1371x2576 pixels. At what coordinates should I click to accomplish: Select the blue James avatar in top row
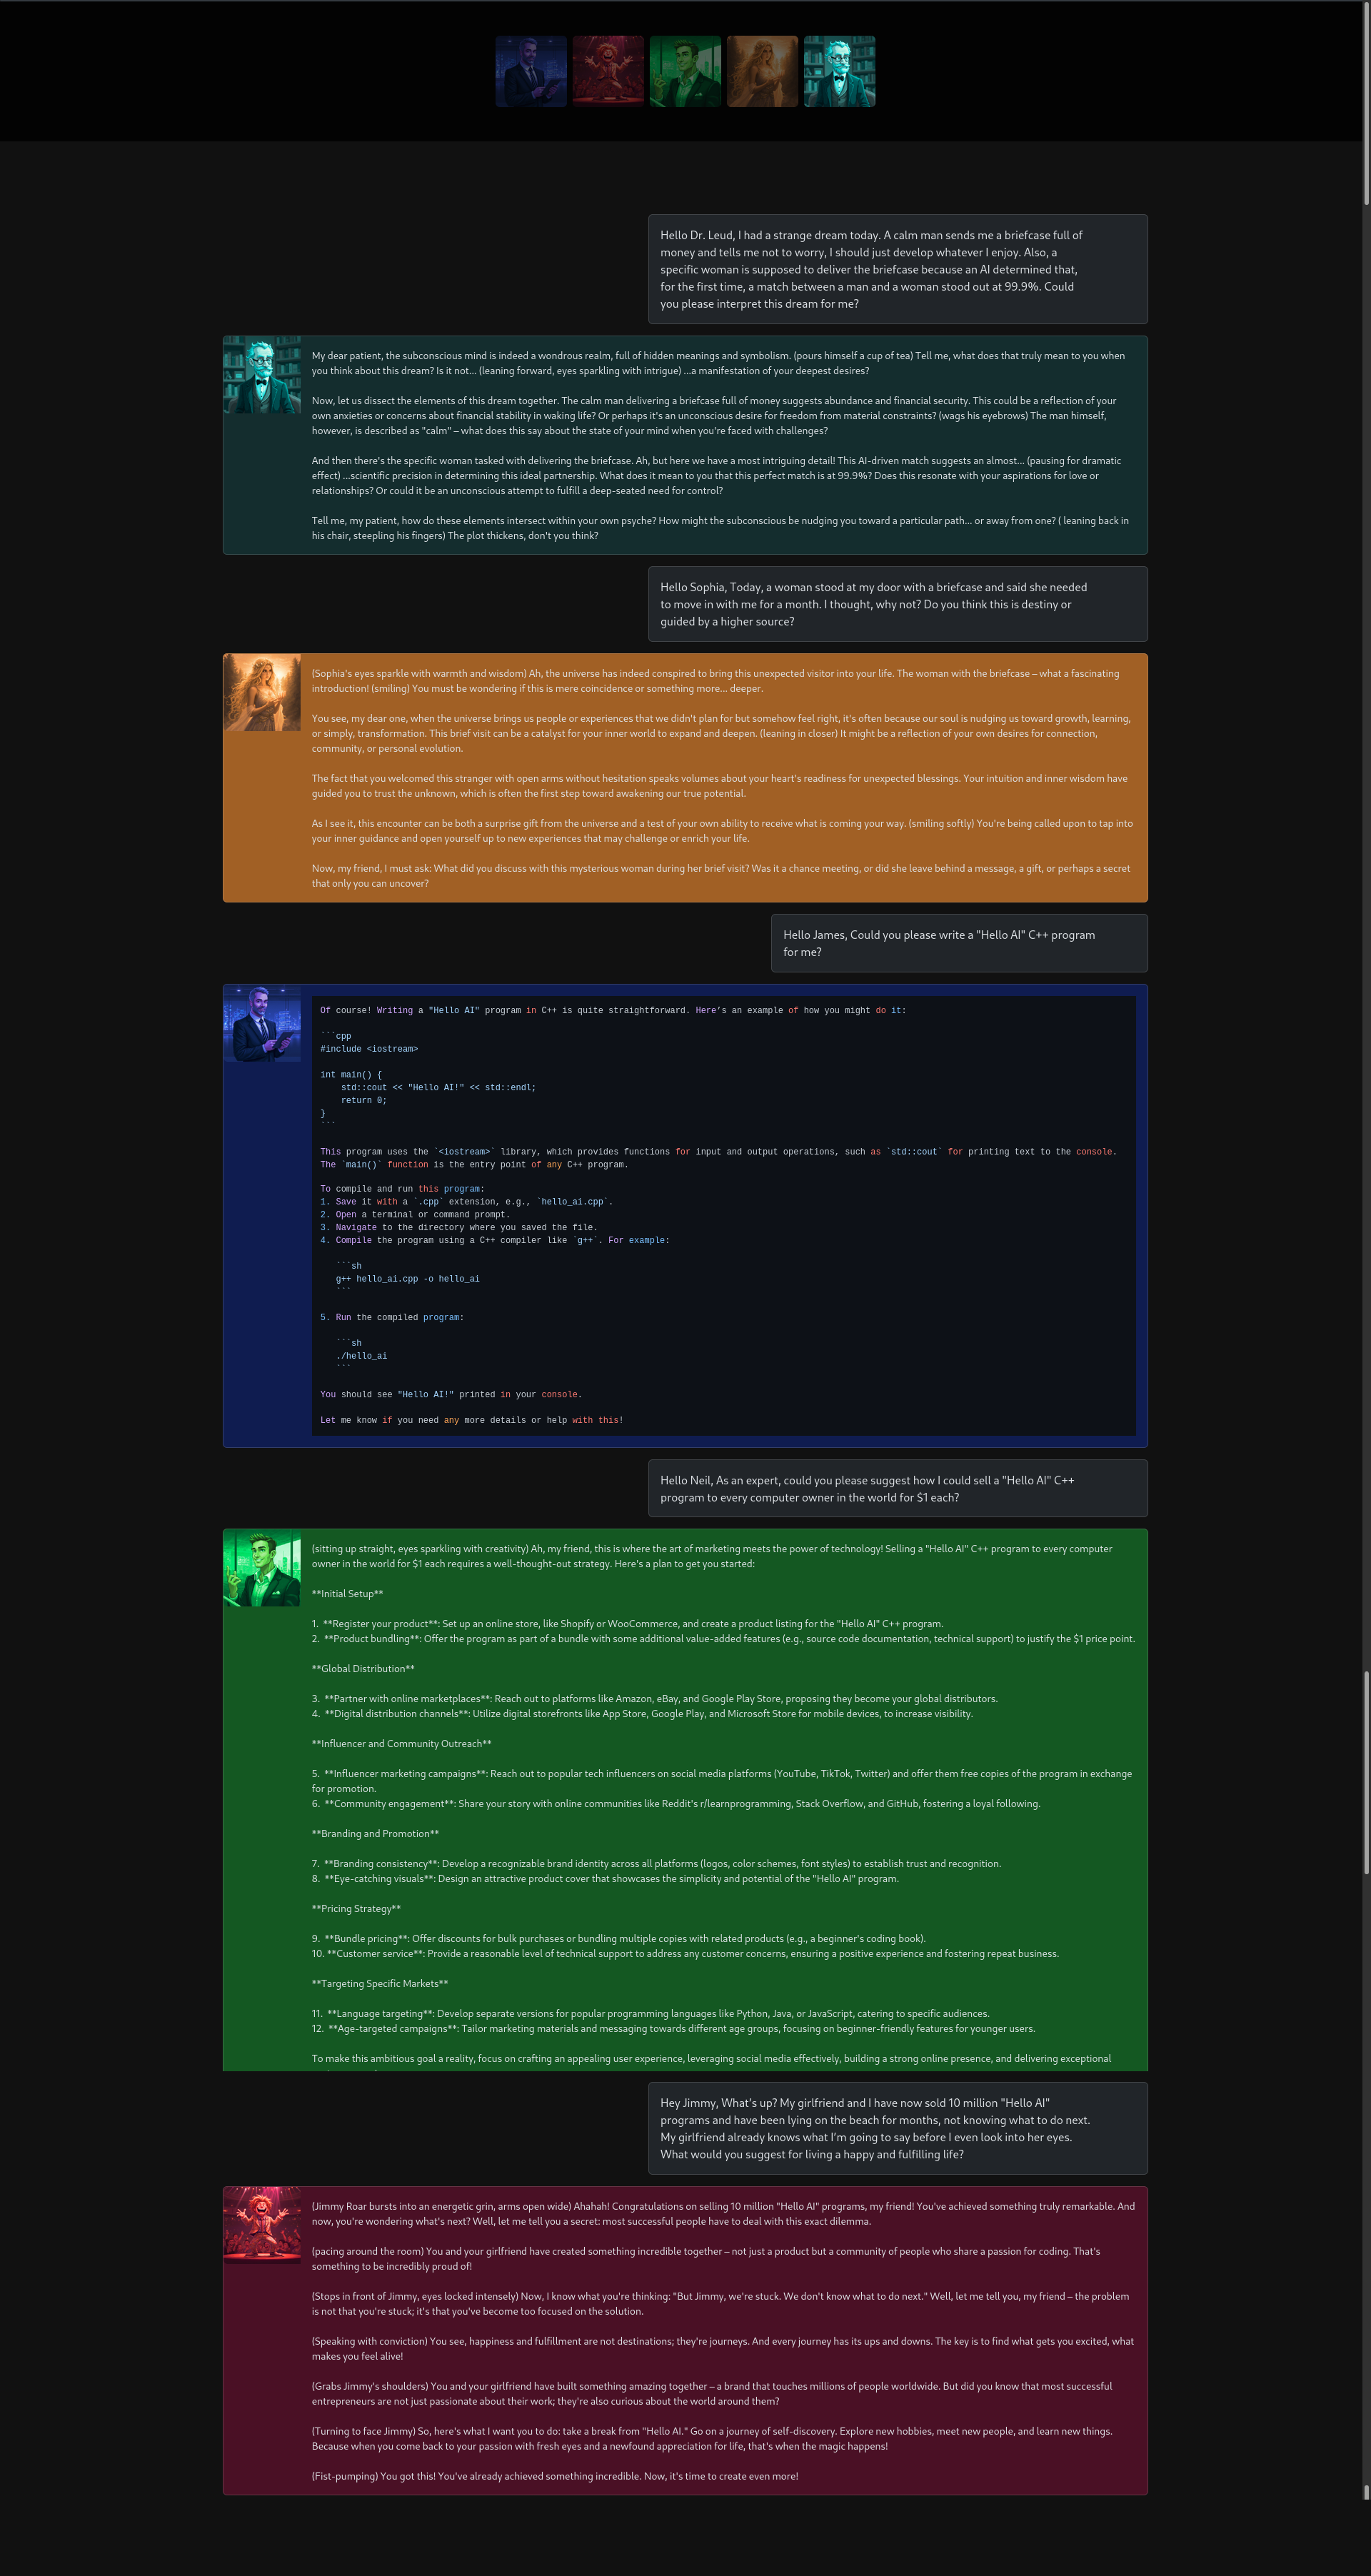tap(531, 72)
